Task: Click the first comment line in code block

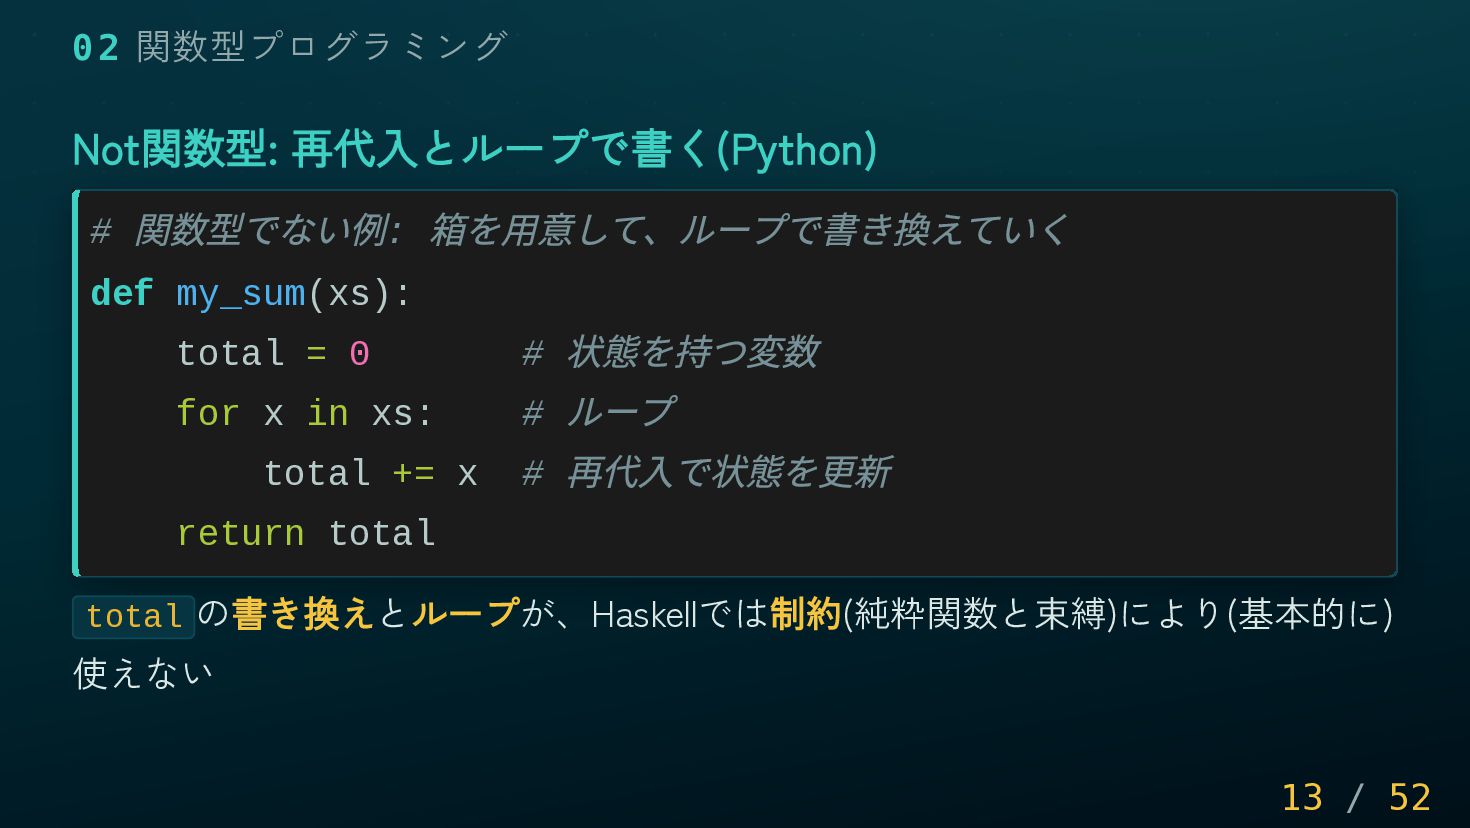Action: [579, 231]
